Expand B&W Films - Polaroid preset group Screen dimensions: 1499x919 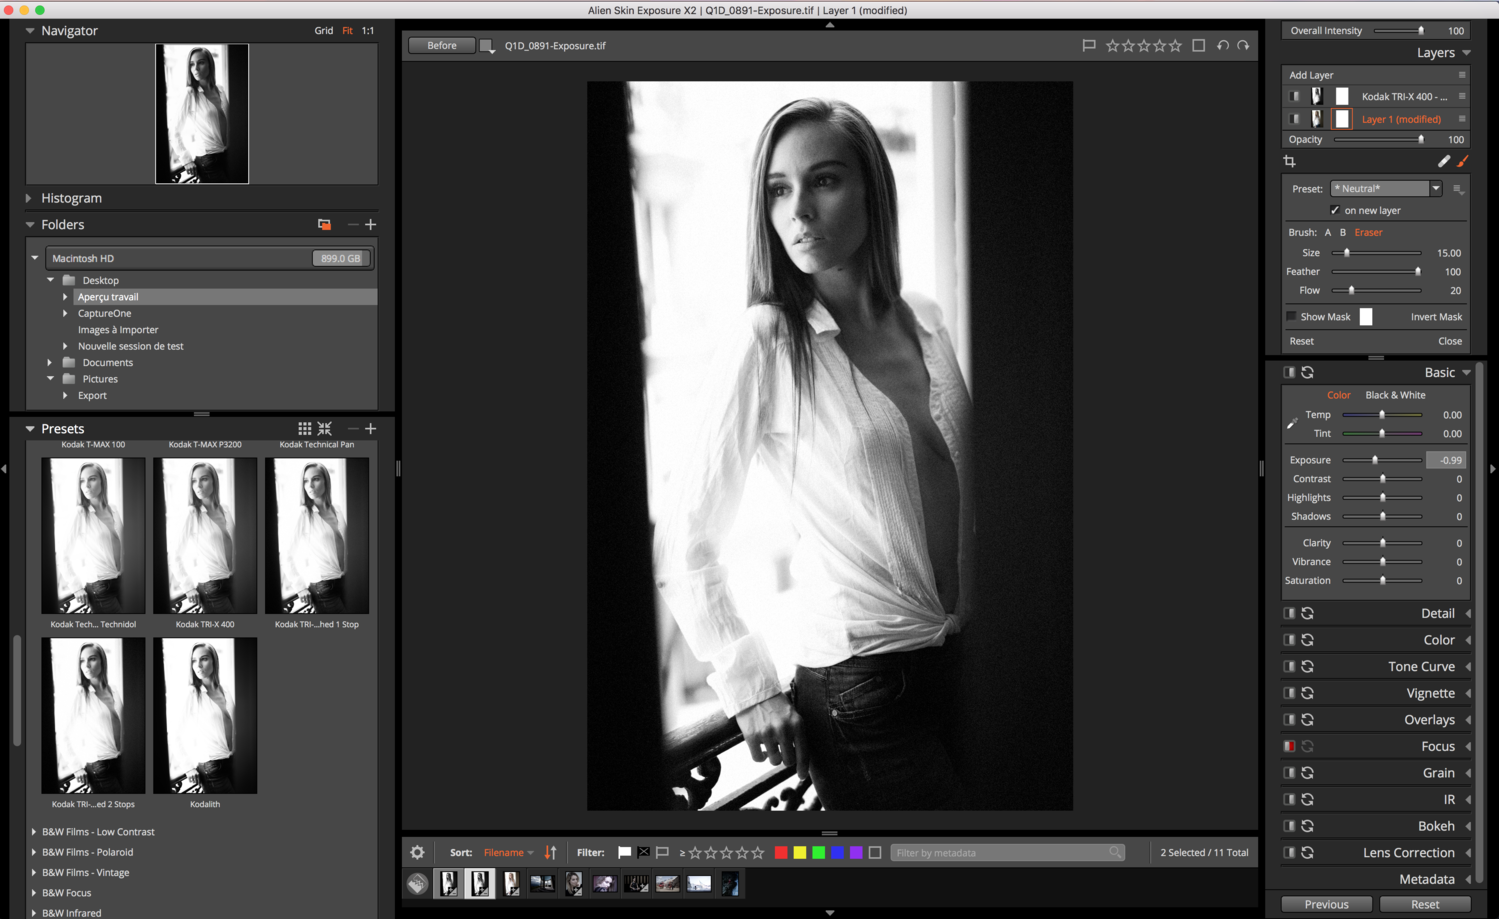(34, 852)
